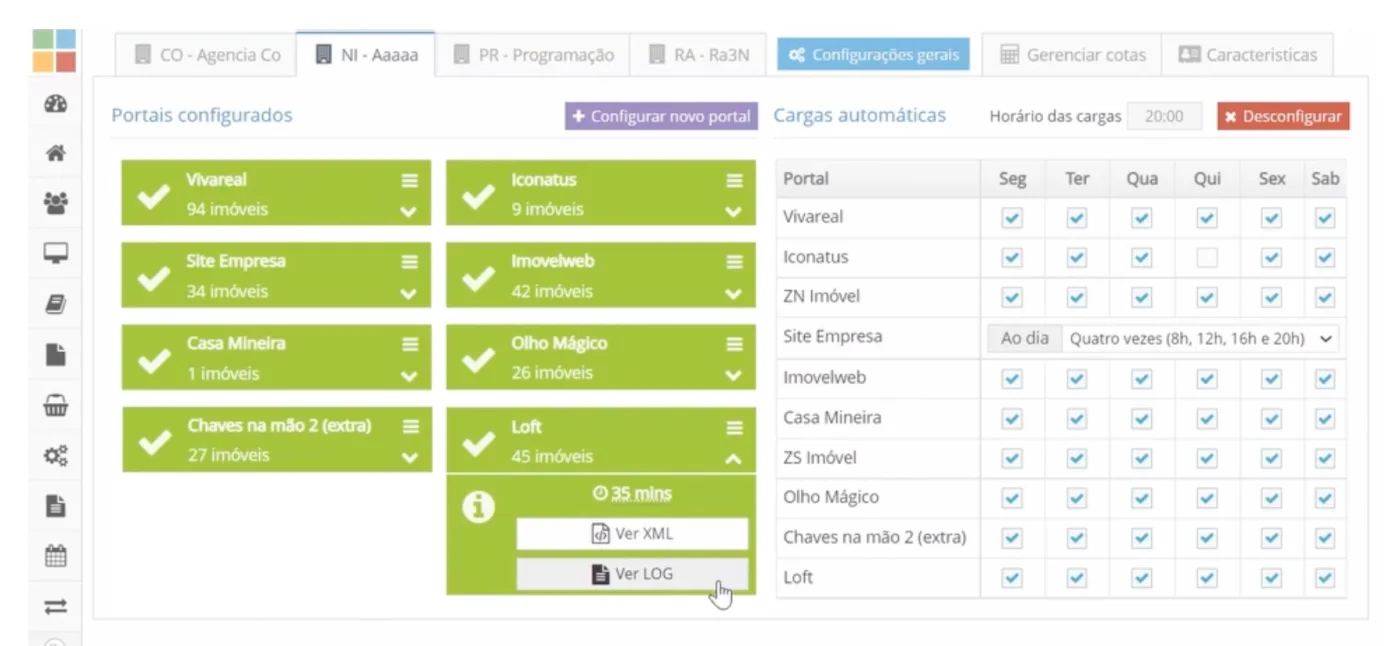Click Ver XML button

point(632,534)
